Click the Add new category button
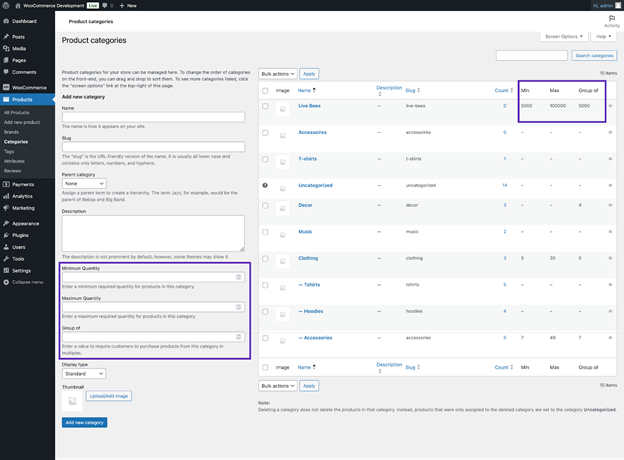Viewport: 624px width, 460px height. coord(84,422)
